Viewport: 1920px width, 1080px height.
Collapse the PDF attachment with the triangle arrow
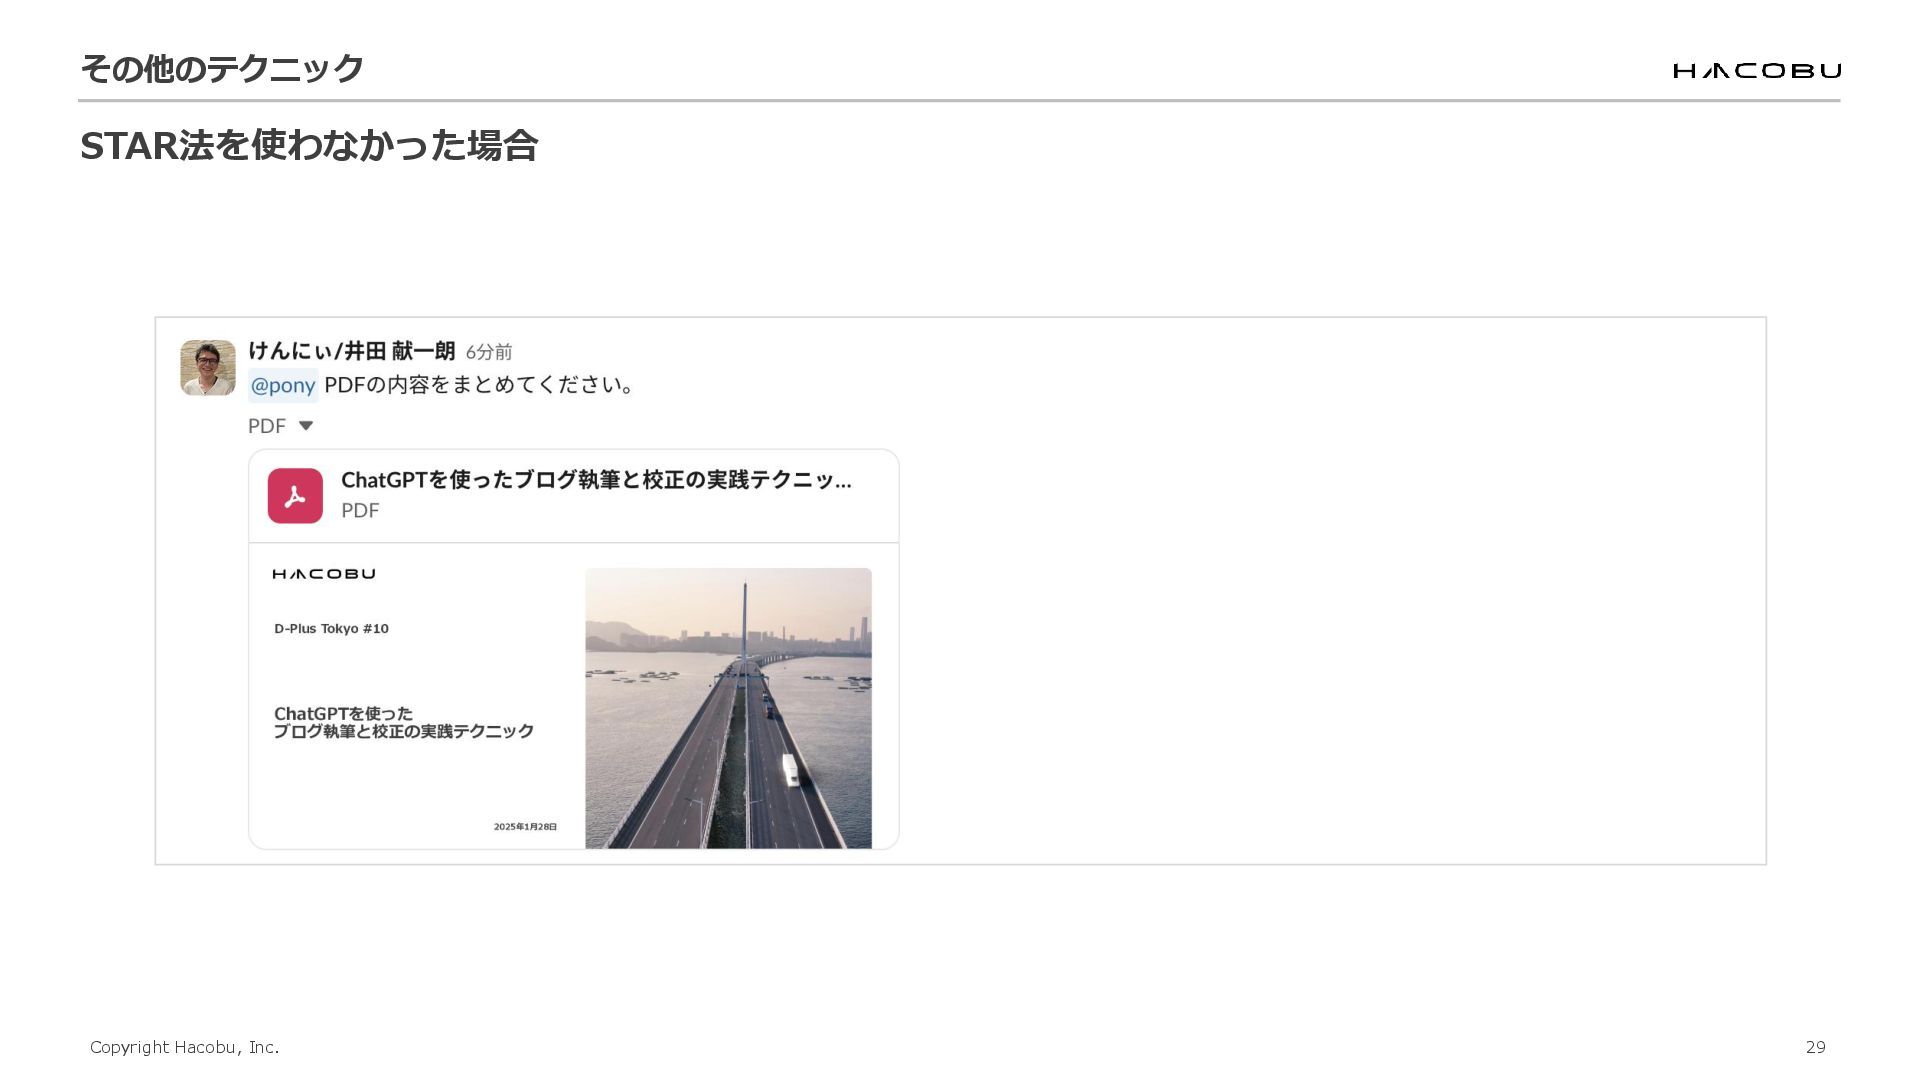point(306,426)
